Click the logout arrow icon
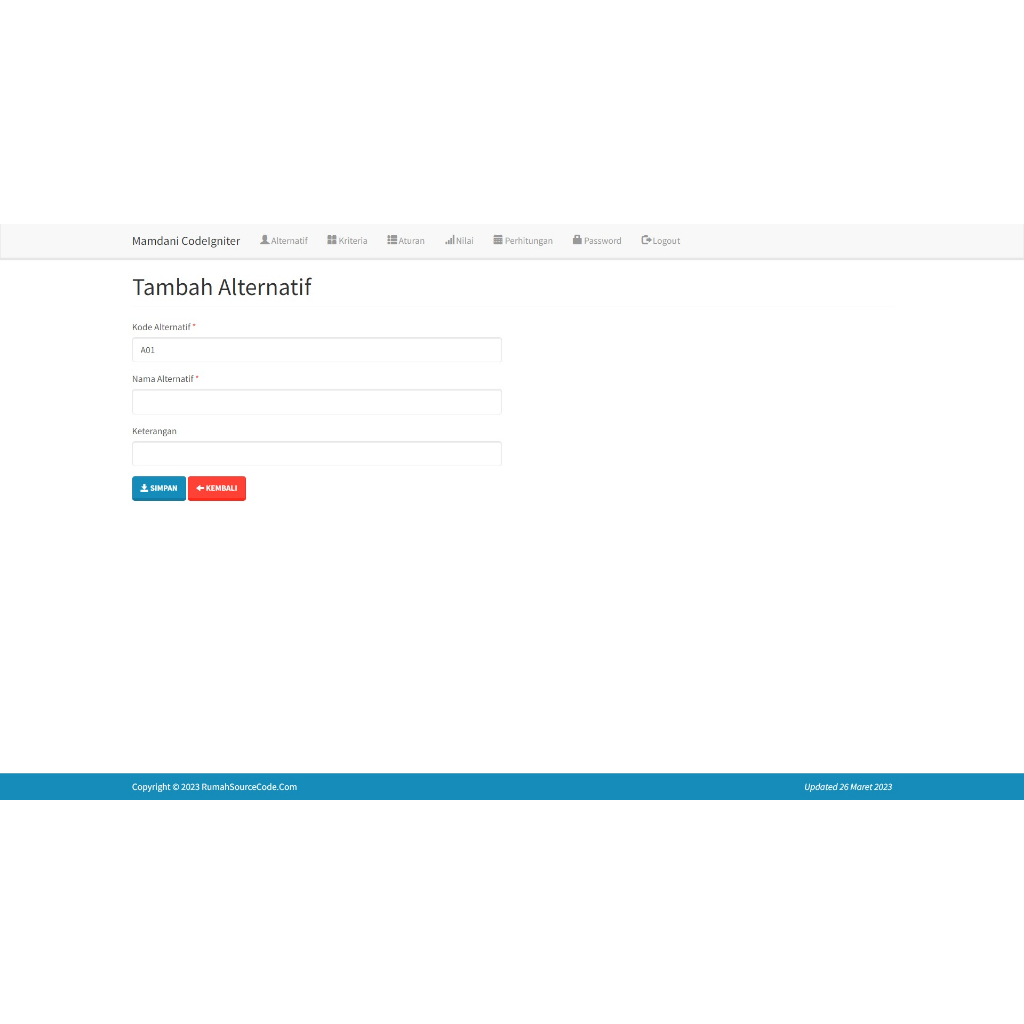 tap(646, 240)
